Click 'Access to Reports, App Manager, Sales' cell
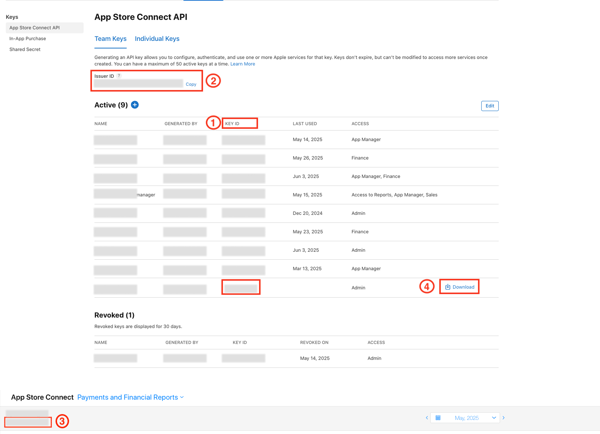The image size is (600, 434). coord(394,195)
